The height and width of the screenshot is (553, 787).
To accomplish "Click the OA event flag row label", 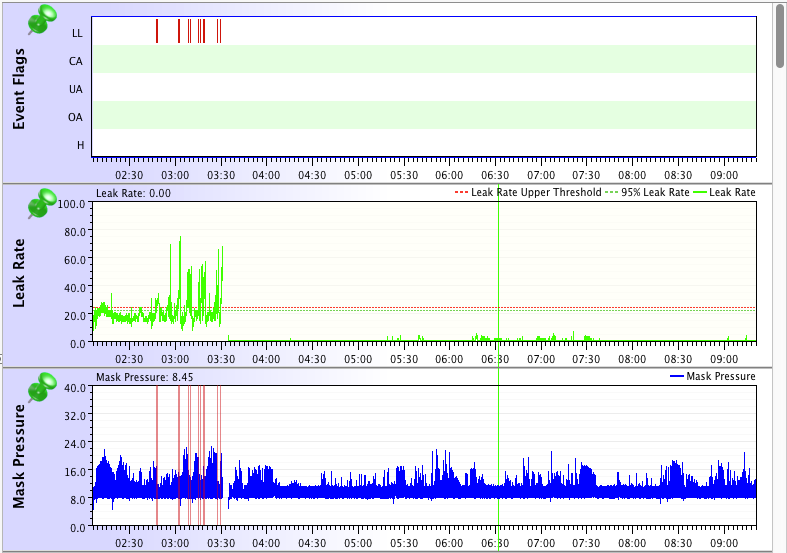I will click(x=75, y=117).
